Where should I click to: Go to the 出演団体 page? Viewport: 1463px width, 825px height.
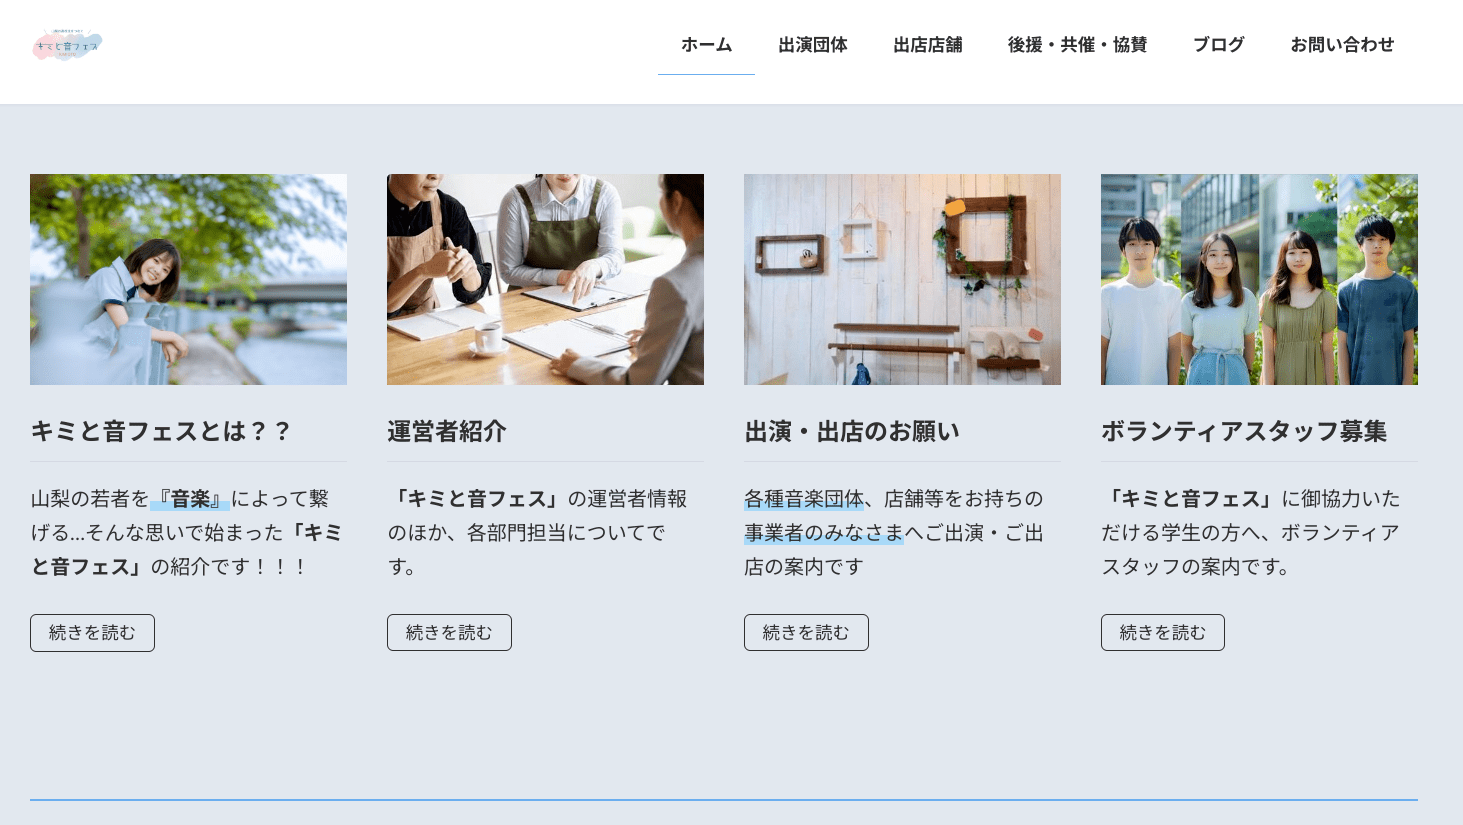point(812,45)
